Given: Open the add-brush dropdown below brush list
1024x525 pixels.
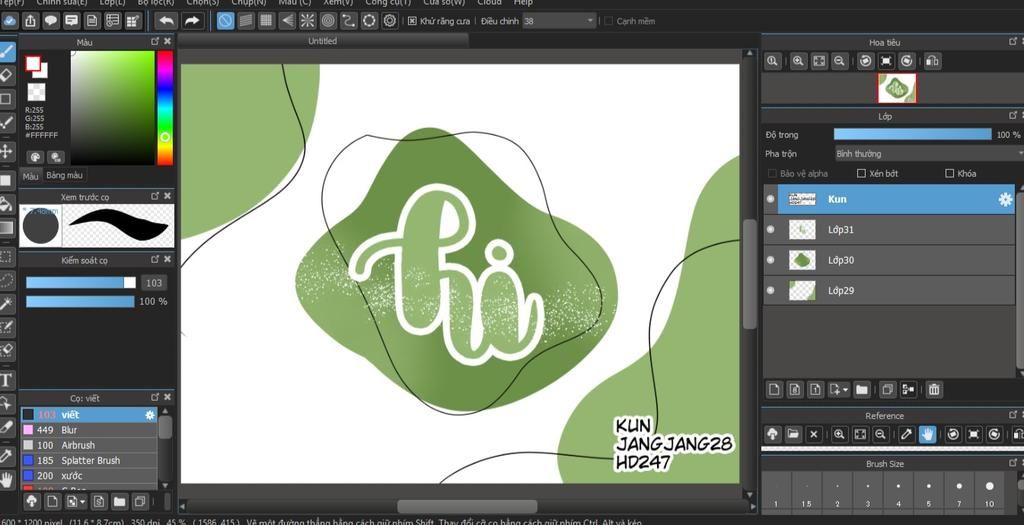Looking at the screenshot, I should (x=82, y=502).
